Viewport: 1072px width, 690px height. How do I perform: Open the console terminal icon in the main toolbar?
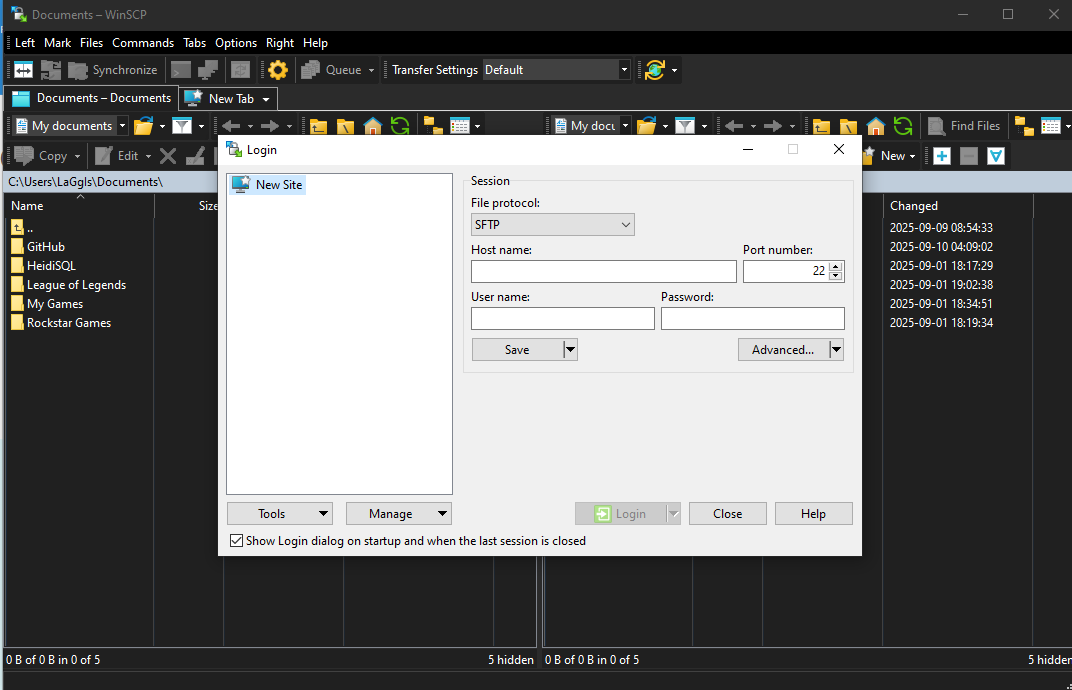coord(181,70)
